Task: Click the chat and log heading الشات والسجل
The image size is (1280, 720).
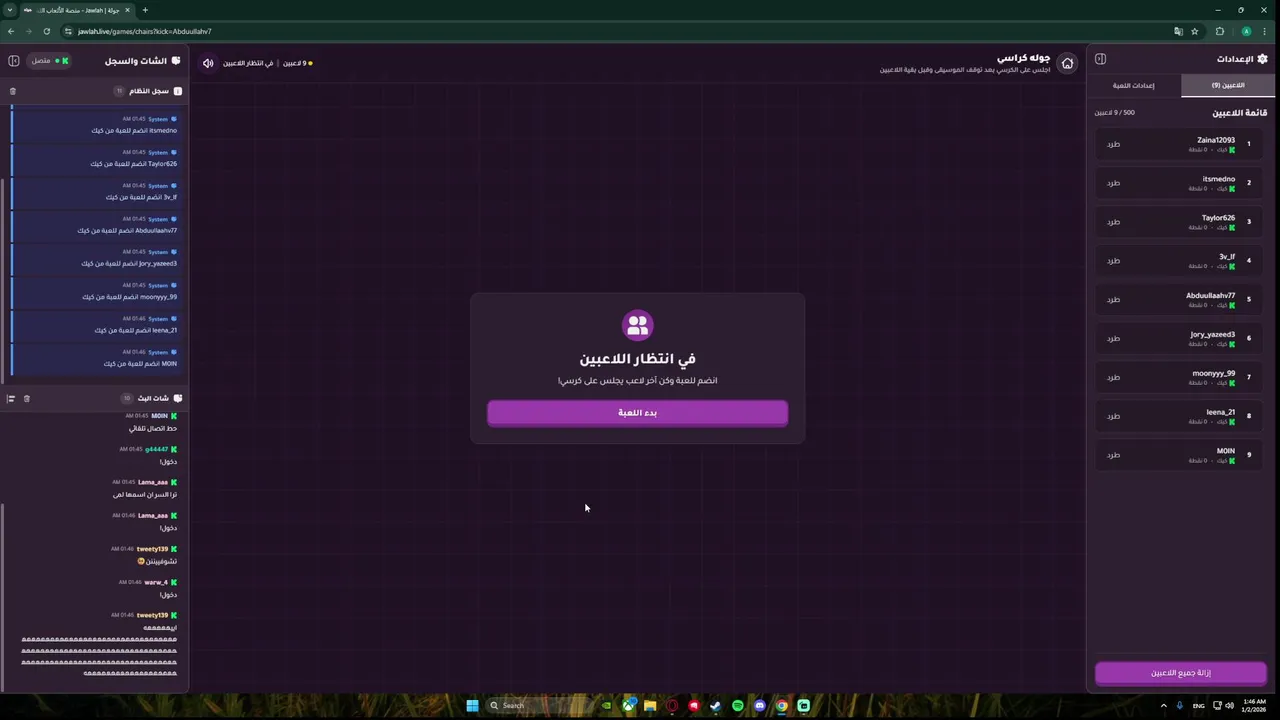Action: point(136,61)
